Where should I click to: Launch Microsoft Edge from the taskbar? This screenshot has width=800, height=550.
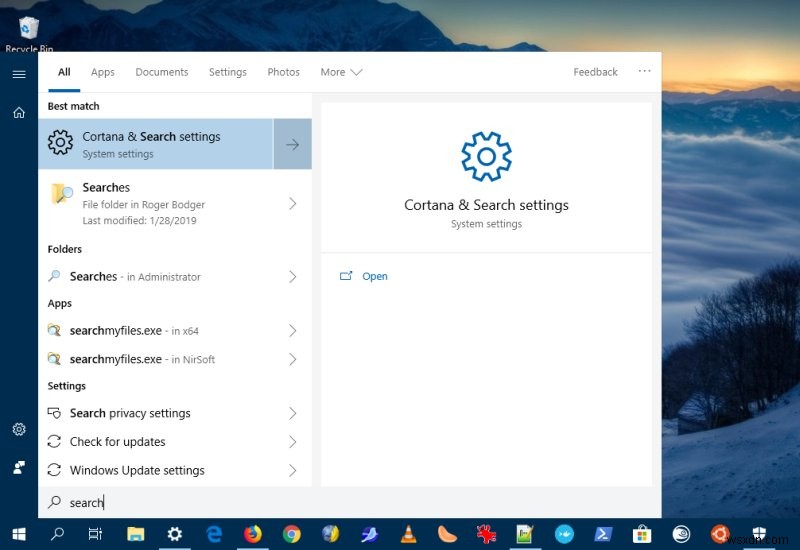coord(214,534)
